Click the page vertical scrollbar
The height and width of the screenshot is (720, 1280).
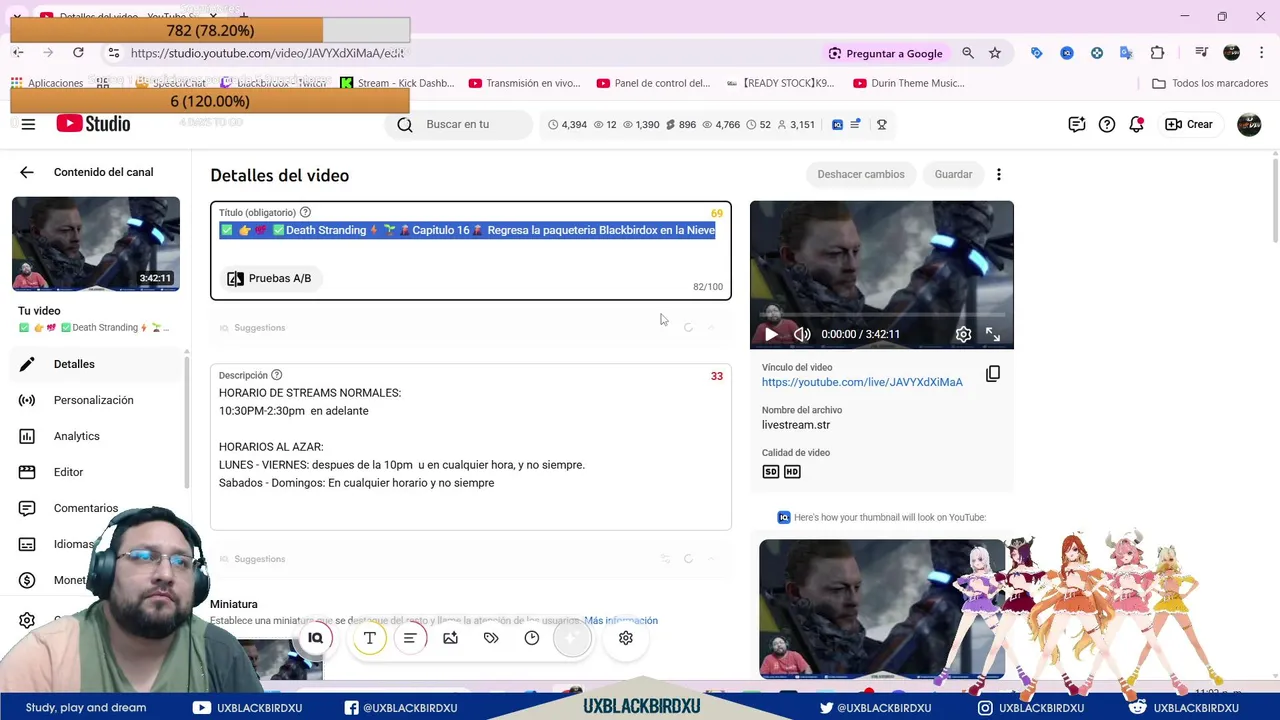pyautogui.click(x=1275, y=200)
